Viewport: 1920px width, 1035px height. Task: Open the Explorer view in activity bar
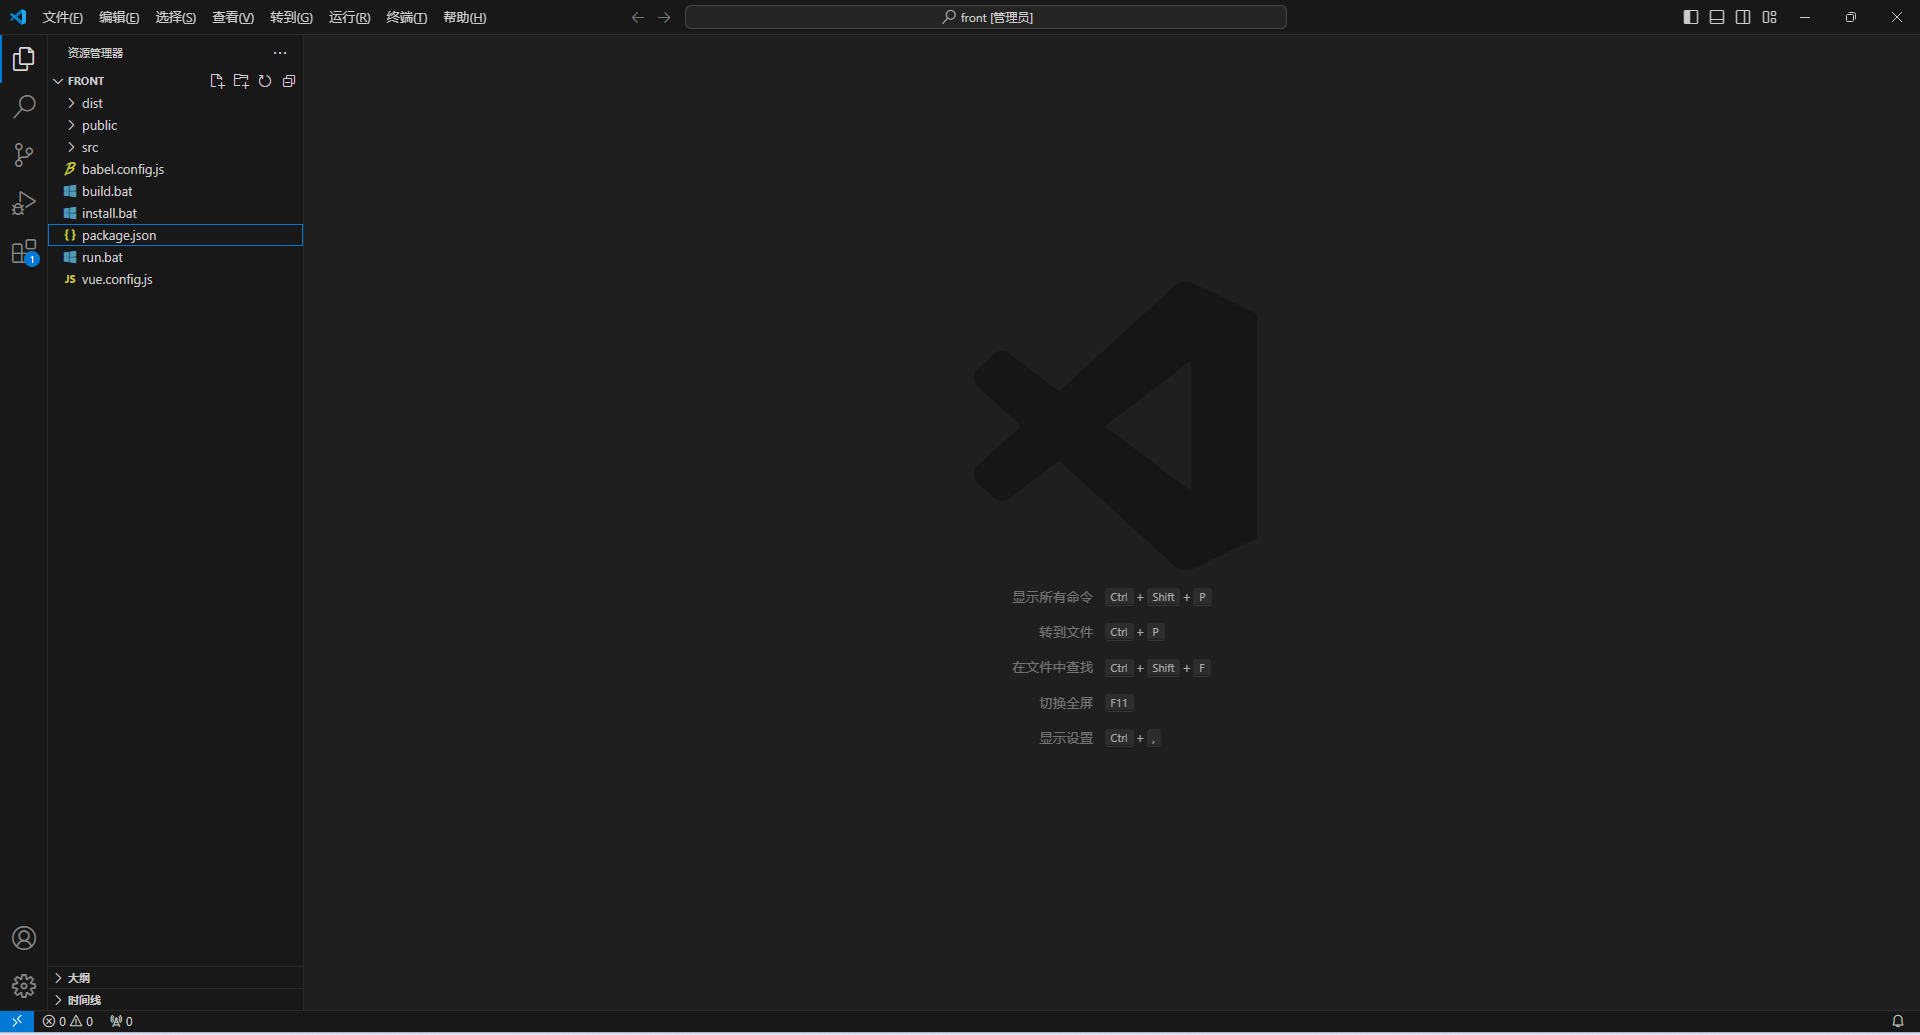(24, 59)
